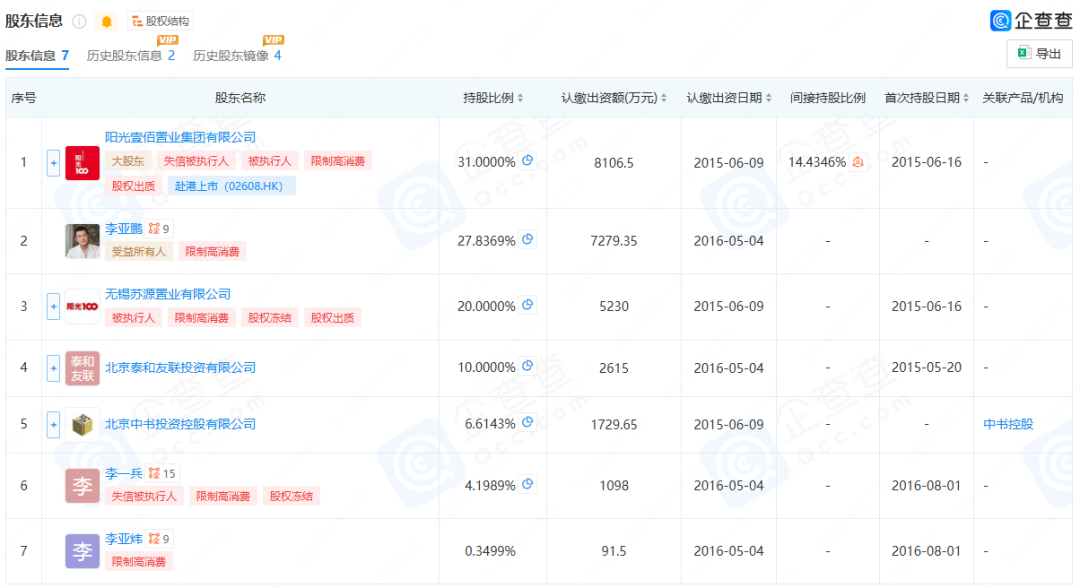The image size is (1080, 588).
Task: Expand row for 北京泰和友联投资有限公司
Action: pos(54,368)
